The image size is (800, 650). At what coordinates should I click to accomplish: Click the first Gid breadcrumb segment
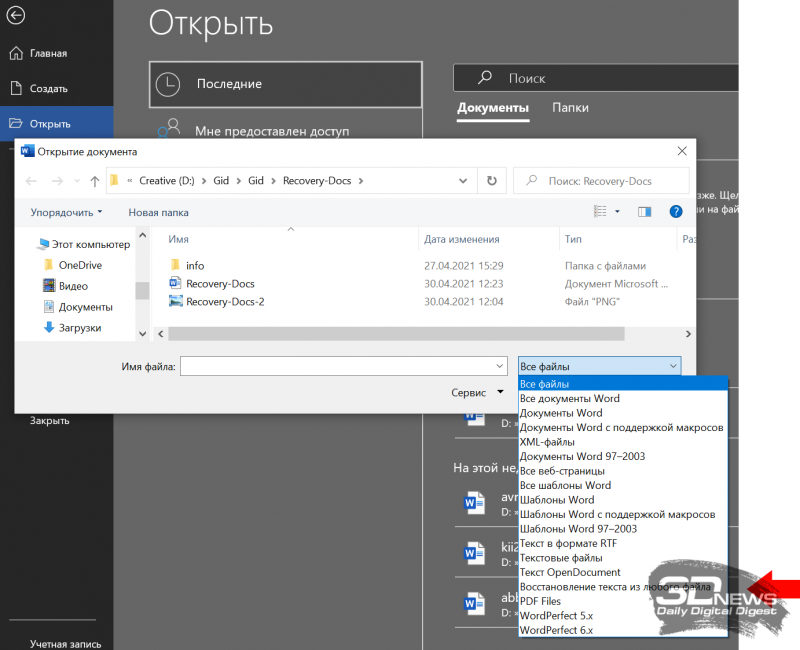click(221, 181)
